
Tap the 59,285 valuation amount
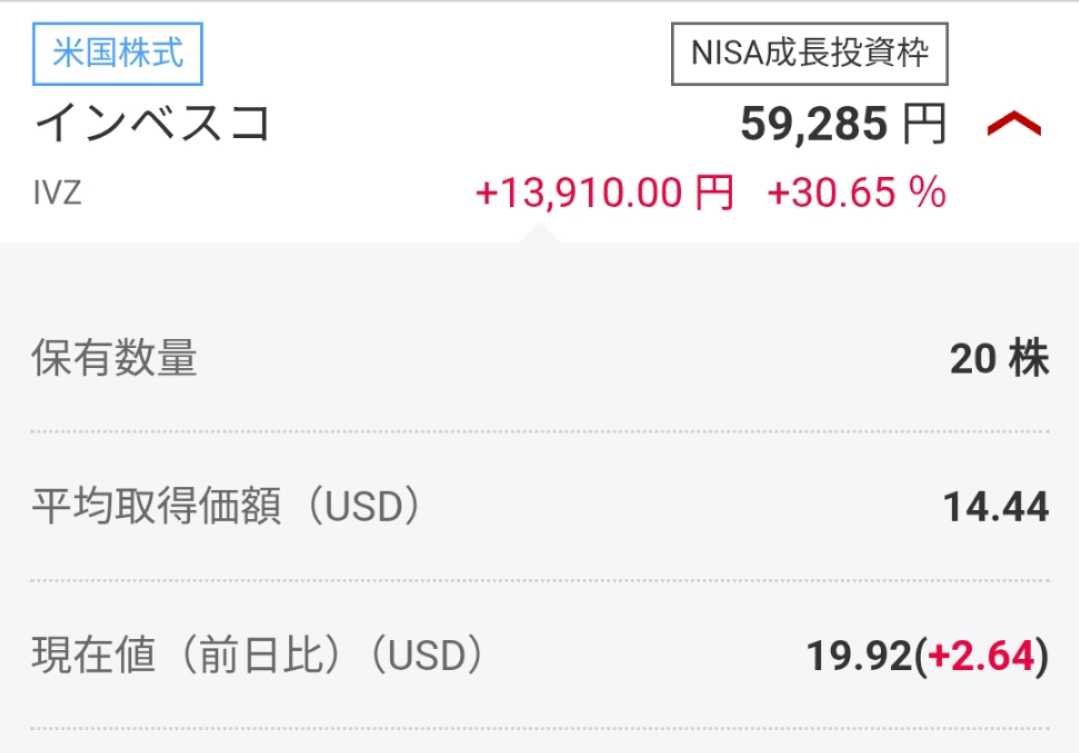pos(814,124)
